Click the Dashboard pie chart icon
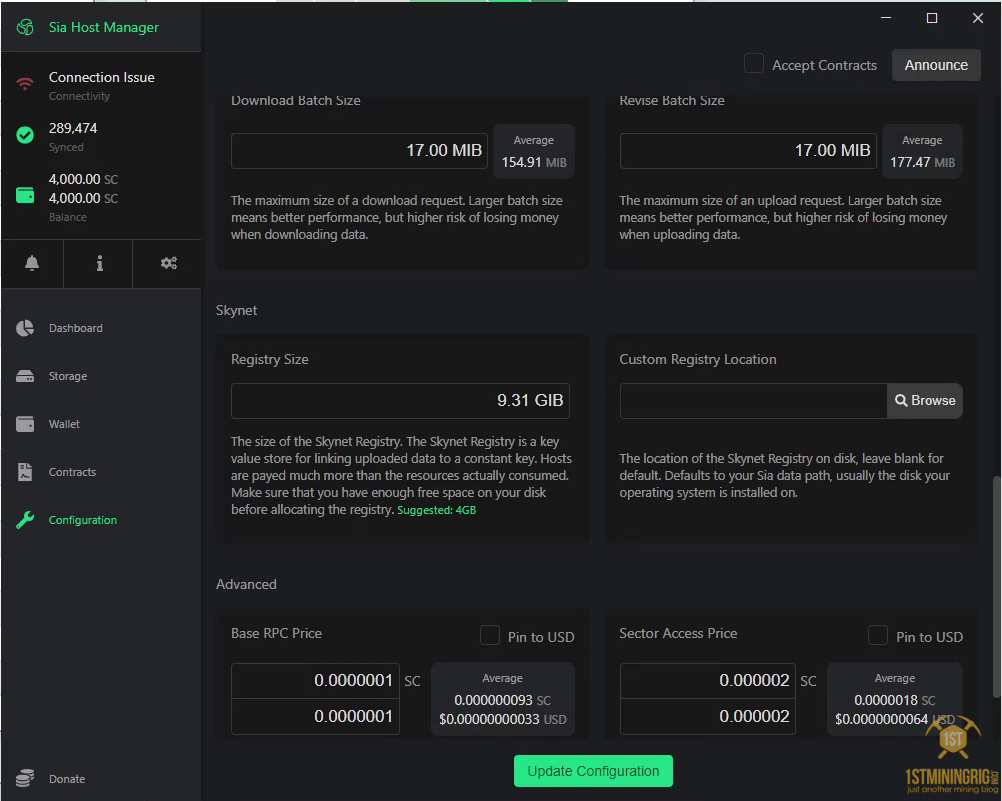The image size is (1002, 801). (25, 328)
